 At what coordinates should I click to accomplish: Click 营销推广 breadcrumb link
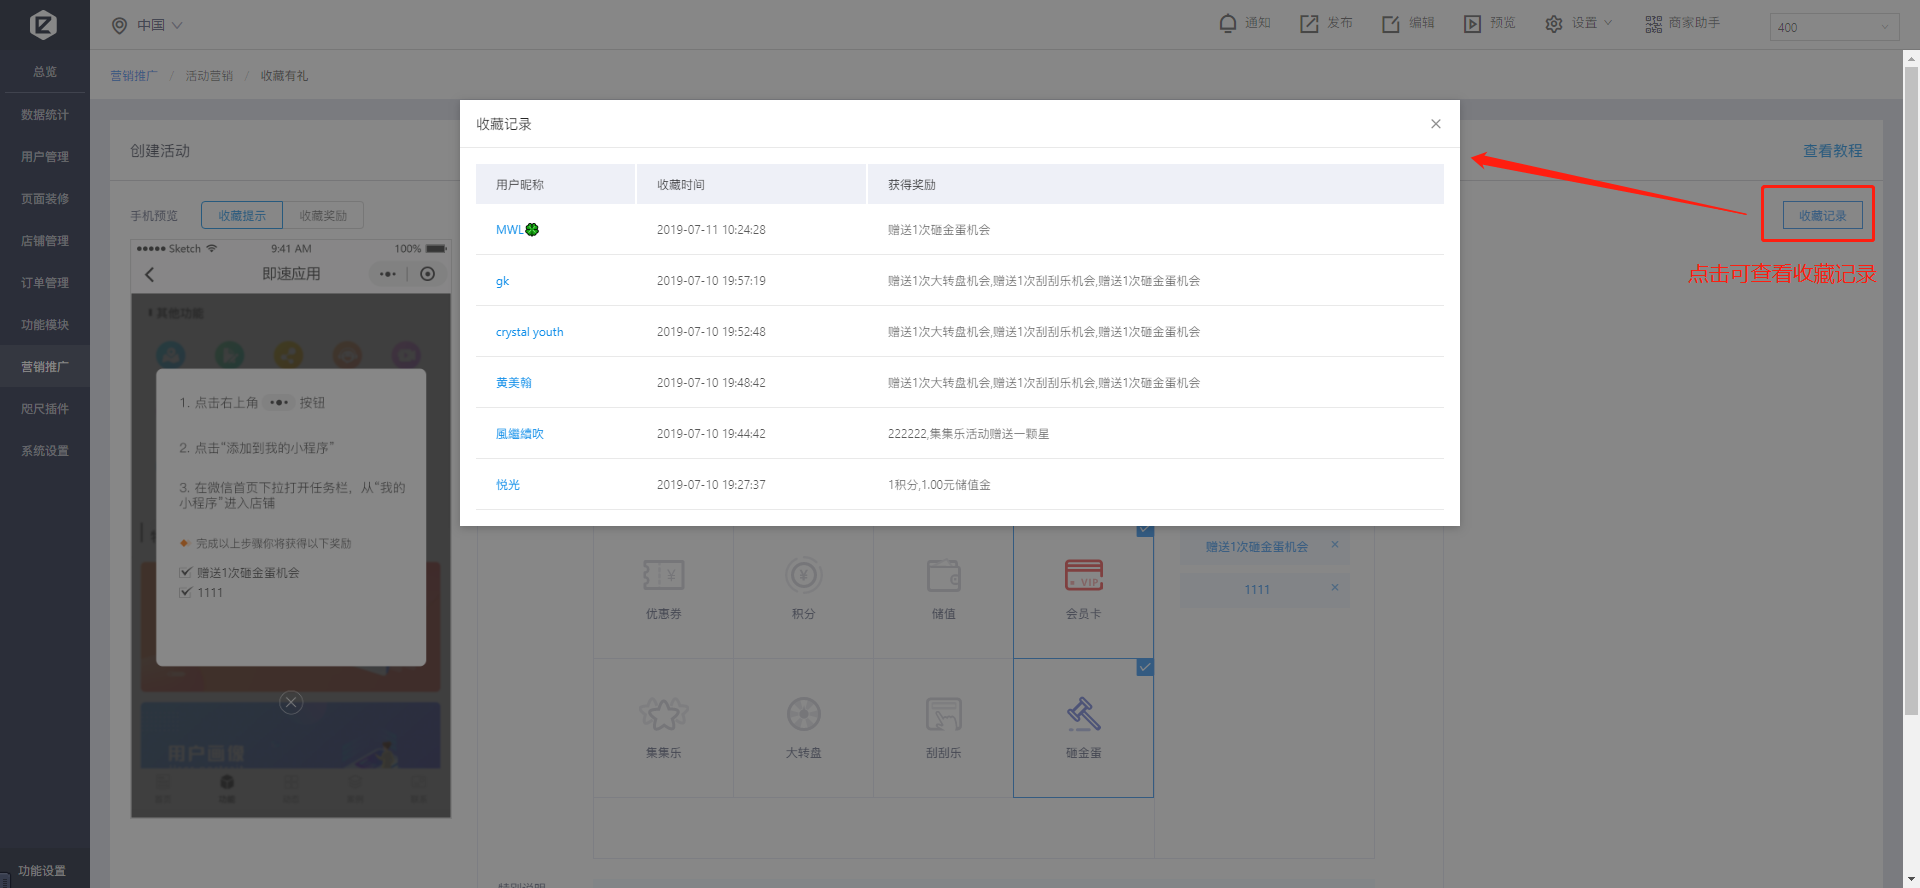click(133, 76)
